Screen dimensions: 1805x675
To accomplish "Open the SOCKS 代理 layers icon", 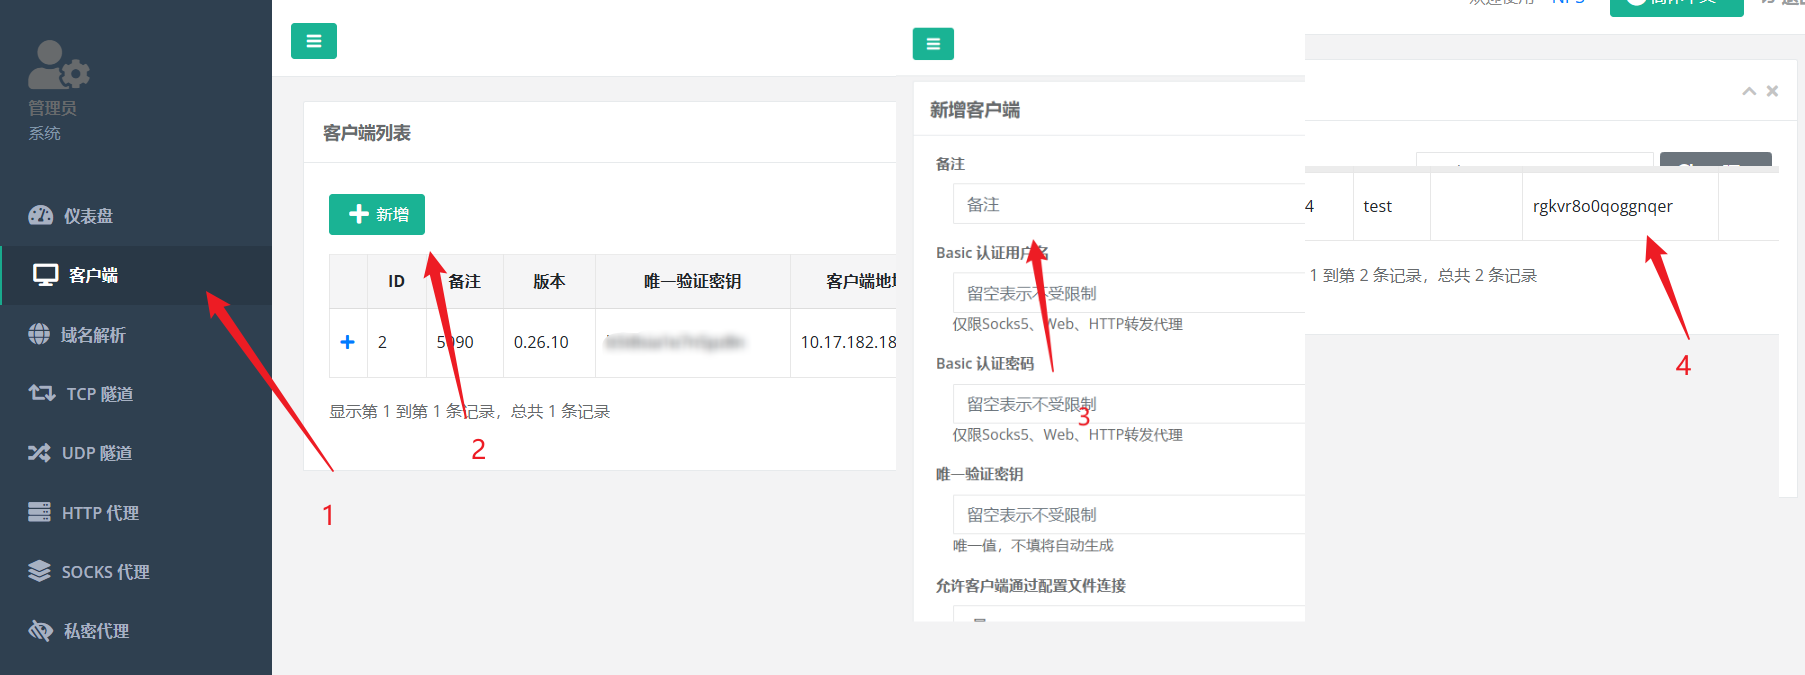I will [39, 571].
